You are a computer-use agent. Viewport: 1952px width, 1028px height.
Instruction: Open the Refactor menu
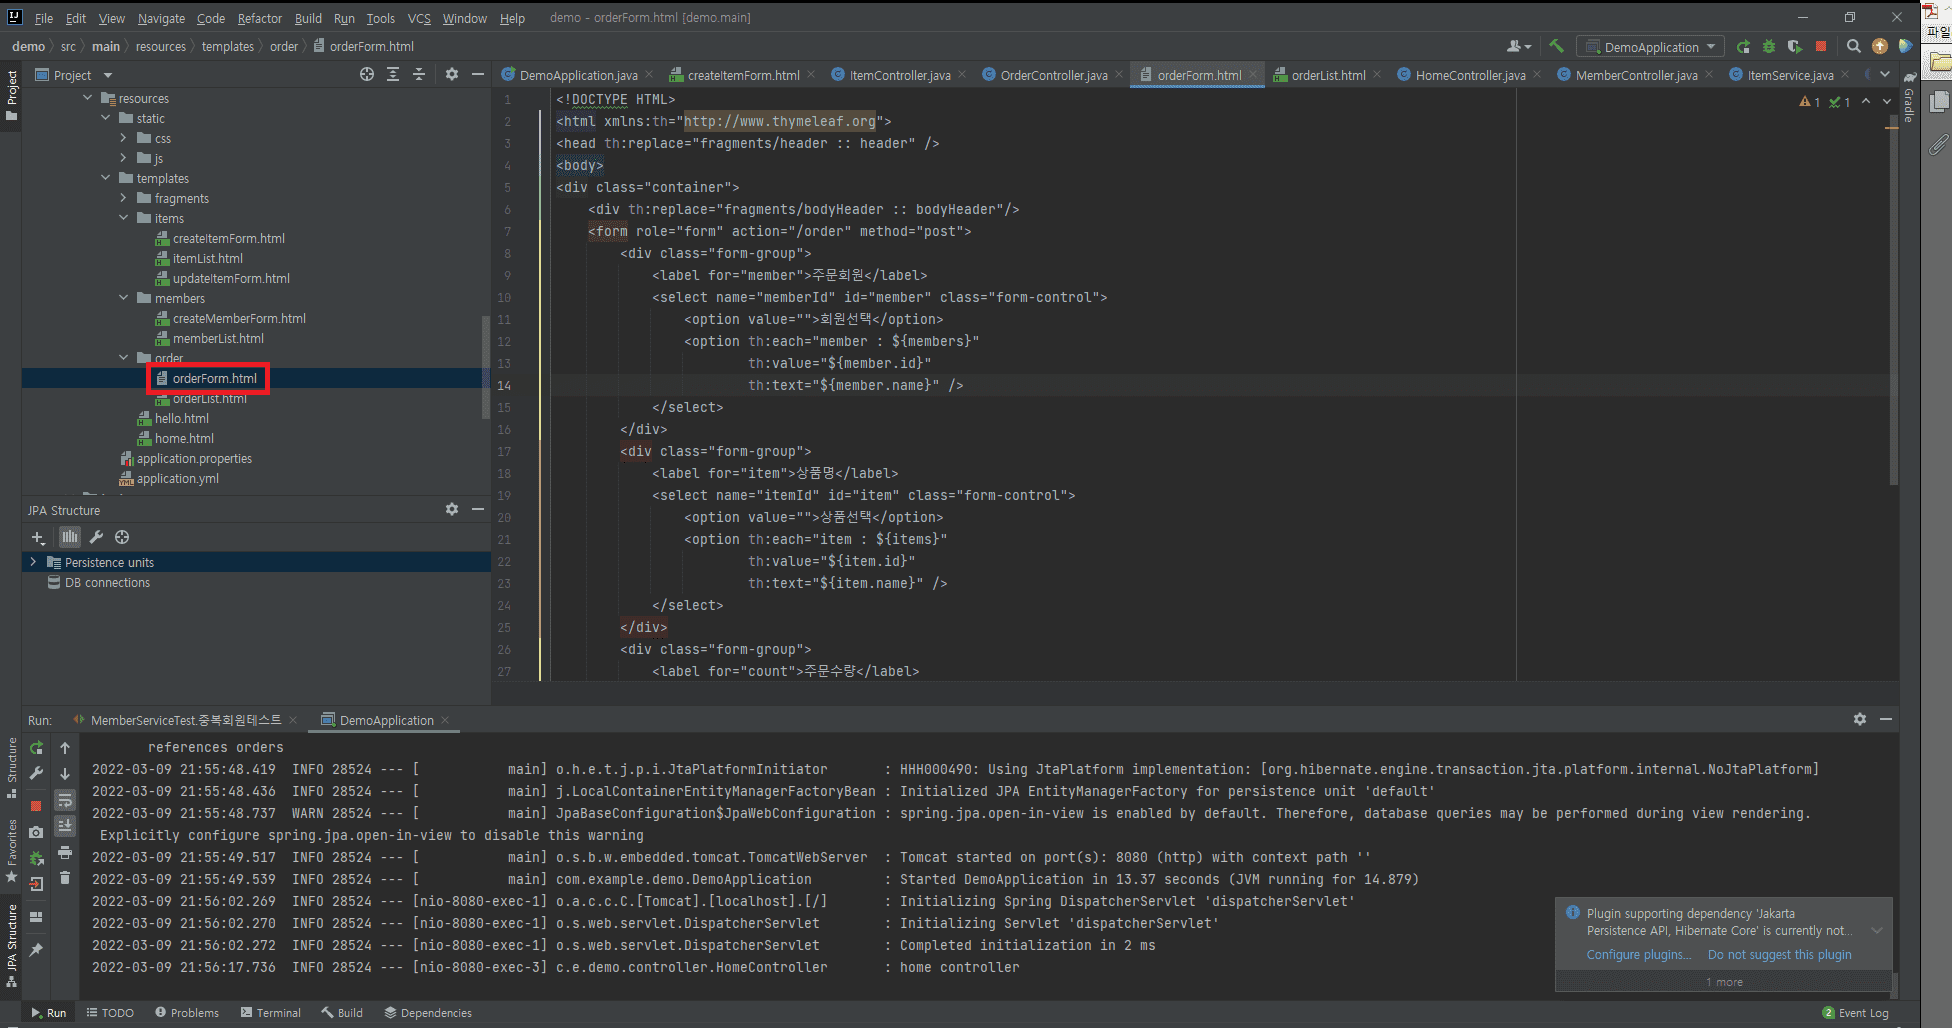point(259,18)
